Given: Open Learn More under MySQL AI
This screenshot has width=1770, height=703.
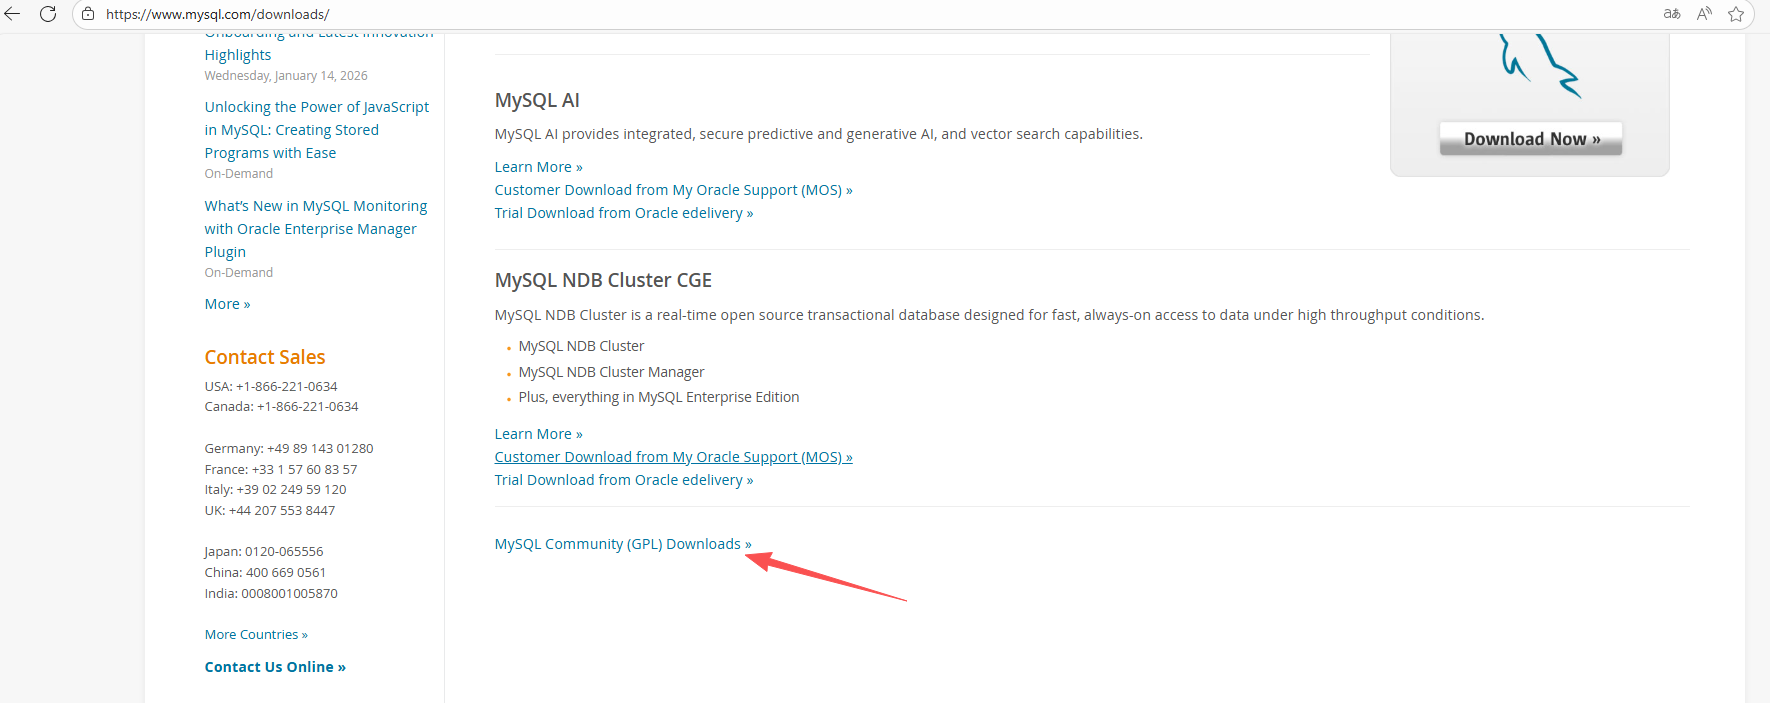Looking at the screenshot, I should tap(538, 167).
